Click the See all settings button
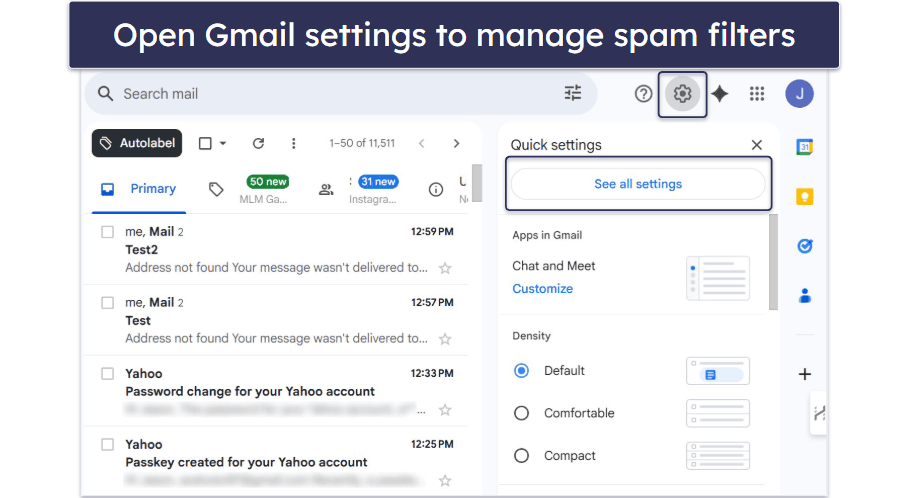 638,184
